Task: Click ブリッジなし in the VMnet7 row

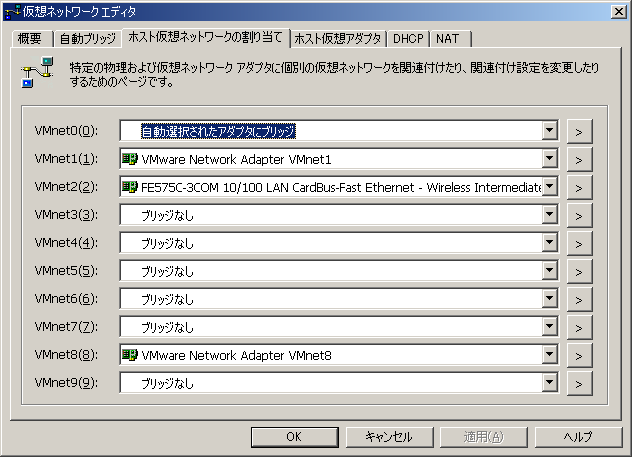Action: (x=167, y=328)
